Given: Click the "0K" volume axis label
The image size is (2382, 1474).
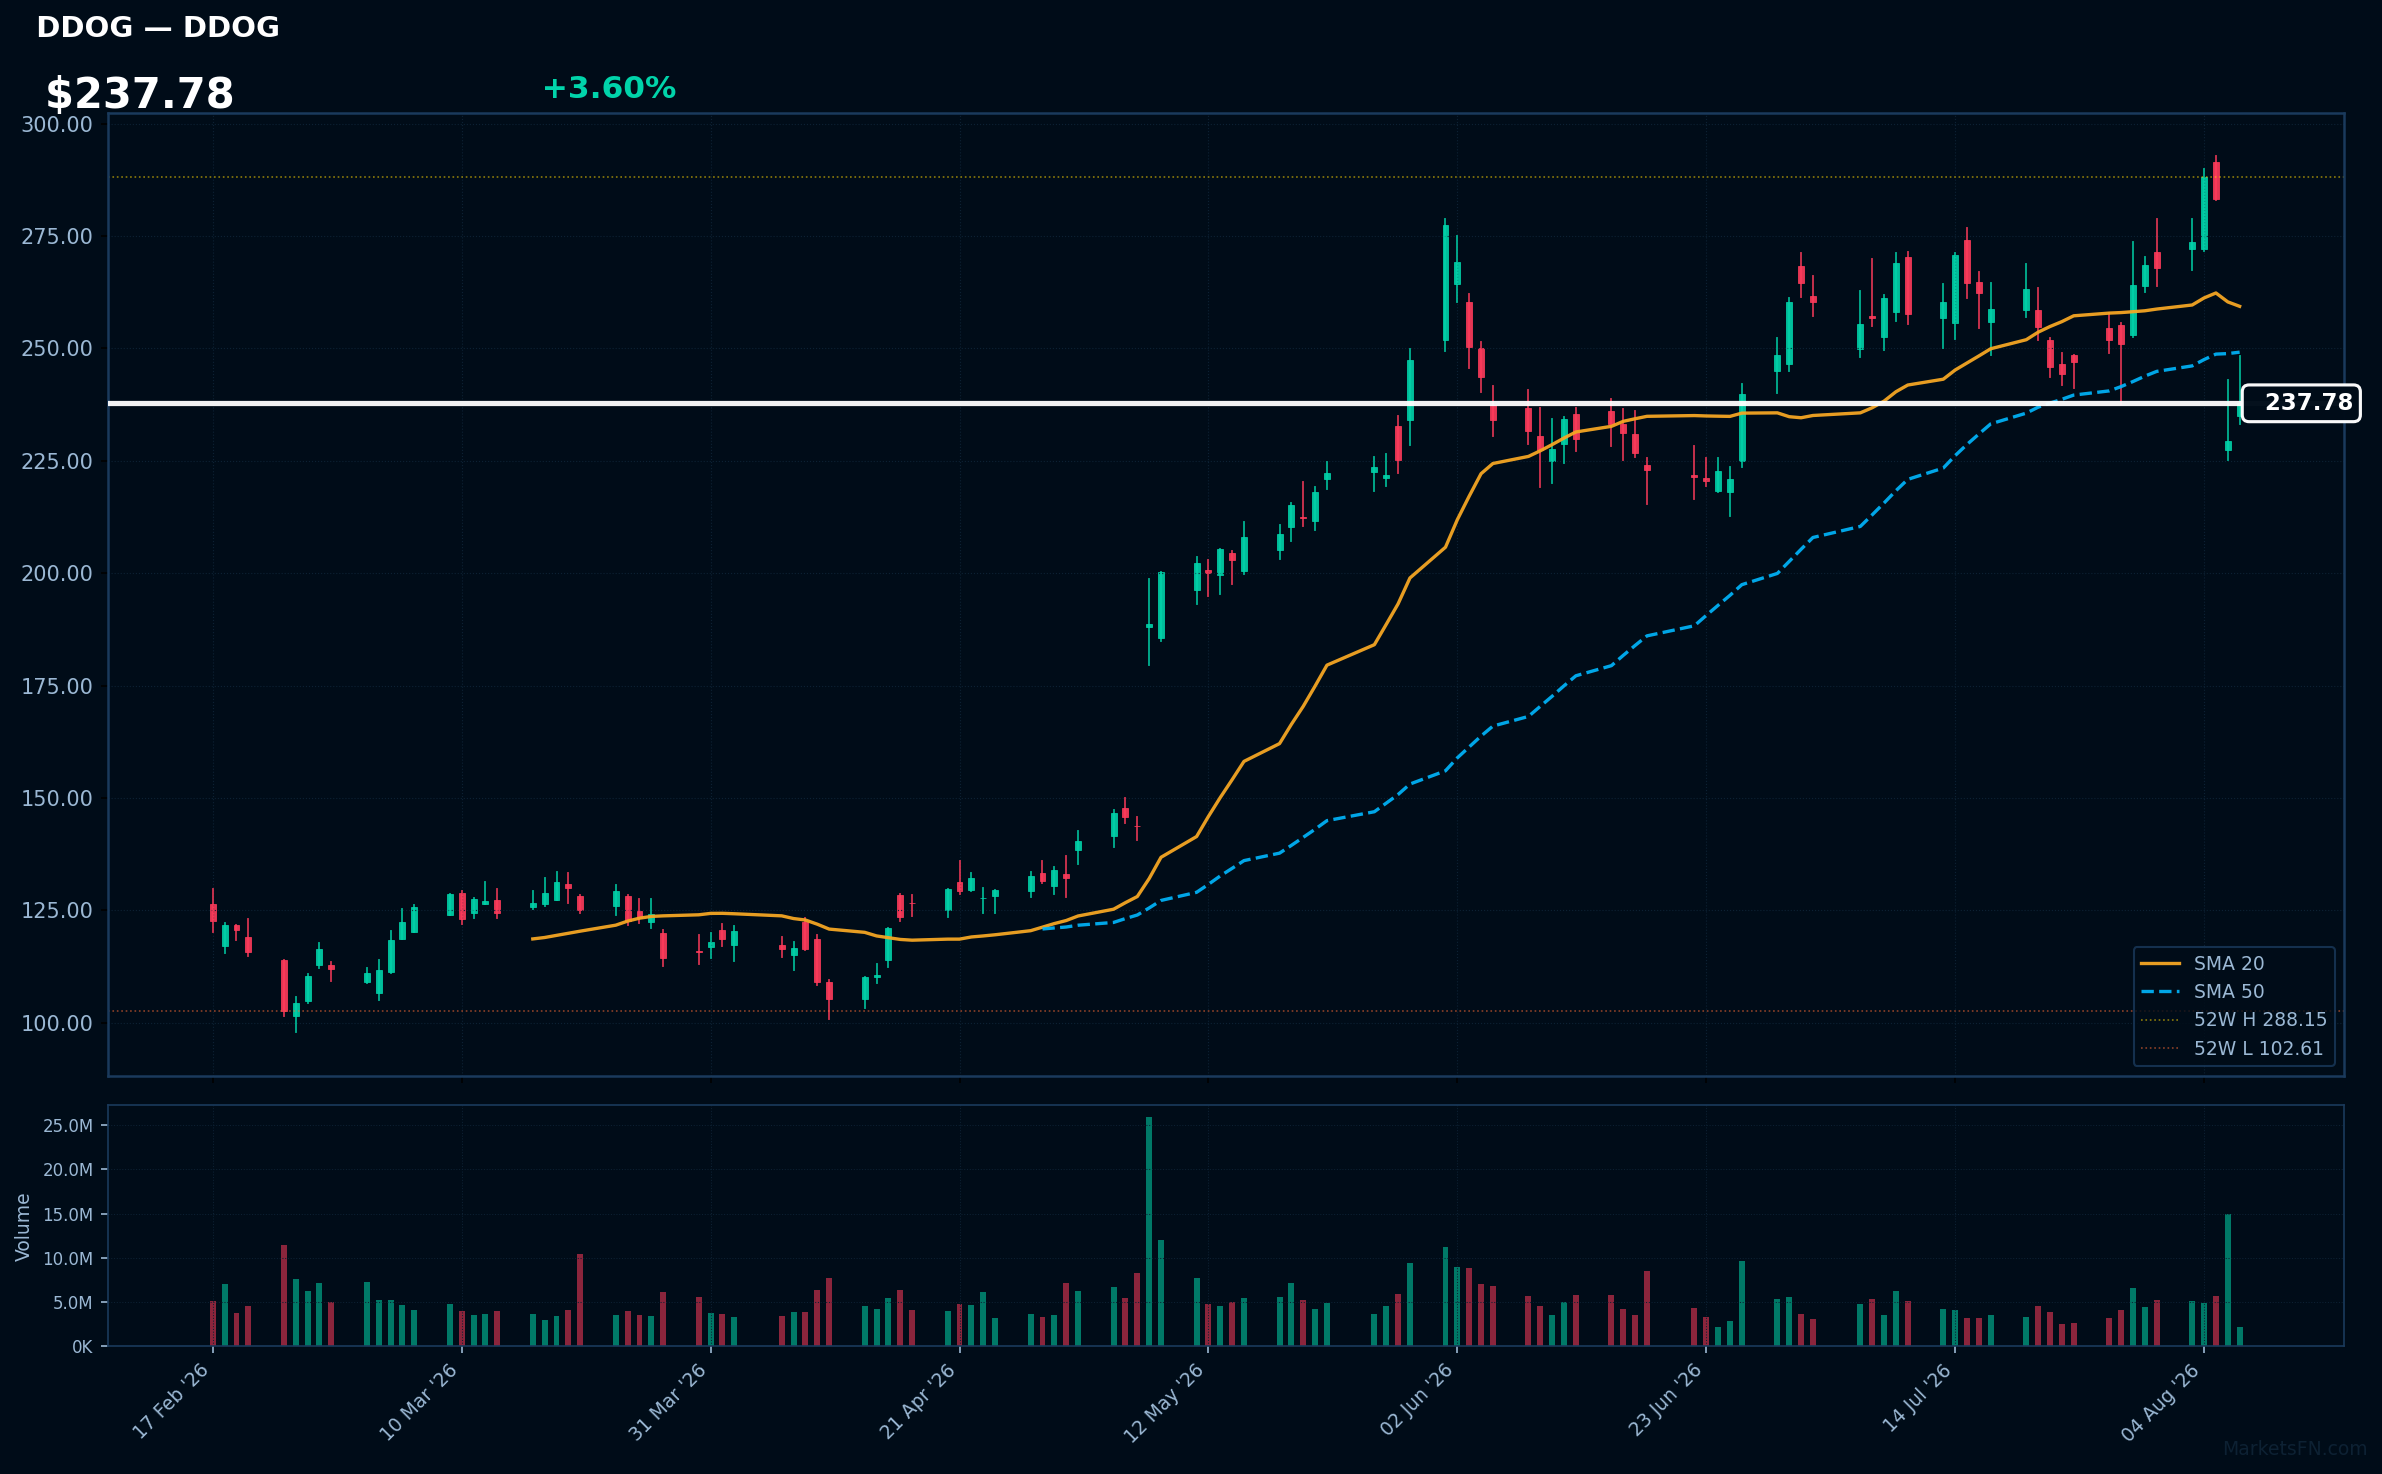Looking at the screenshot, I should 82,1347.
